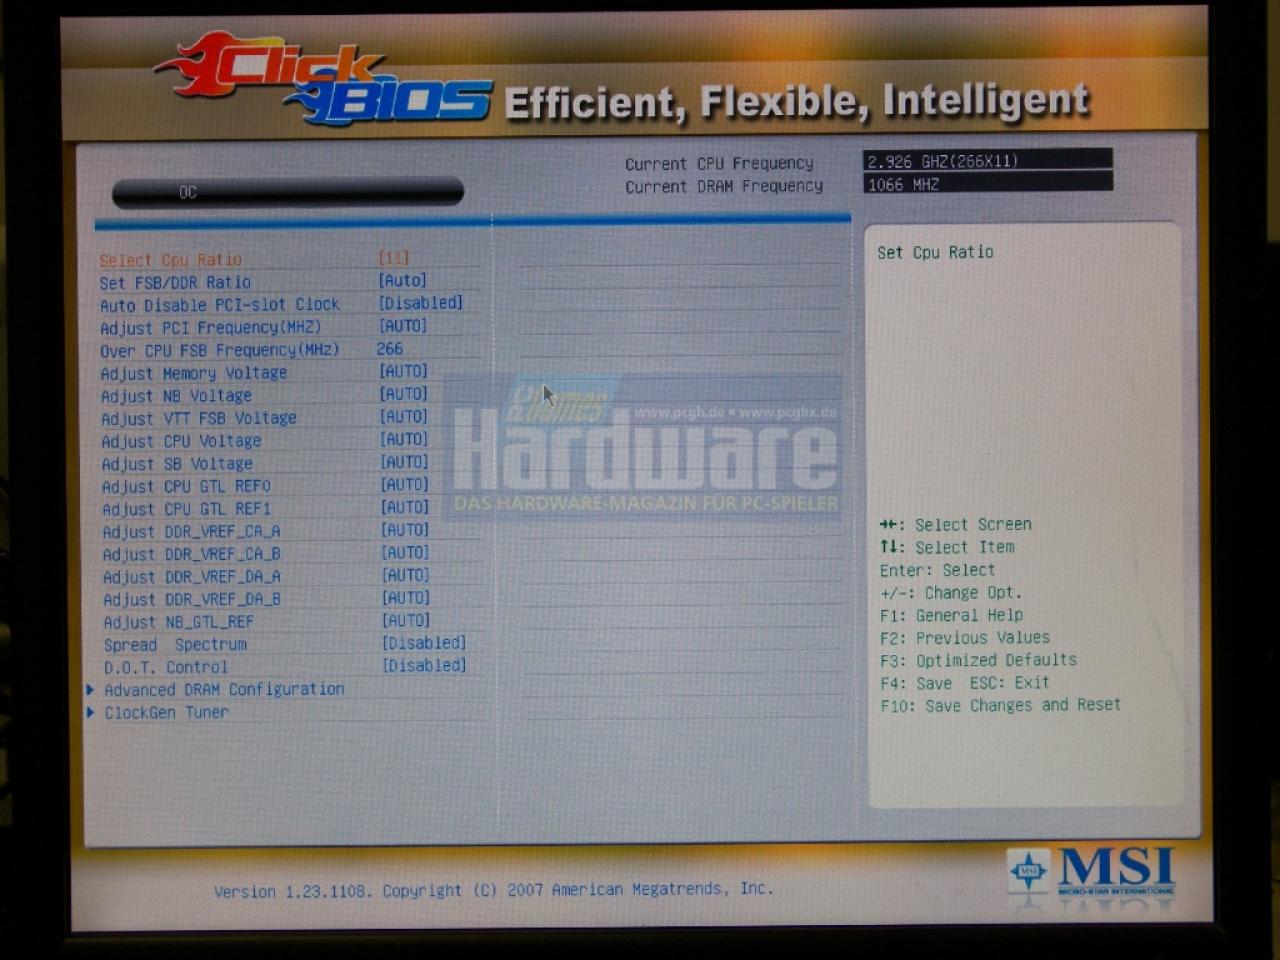This screenshot has height=960, width=1280.
Task: Change NB Voltage [AUTO] value
Action: coord(404,394)
